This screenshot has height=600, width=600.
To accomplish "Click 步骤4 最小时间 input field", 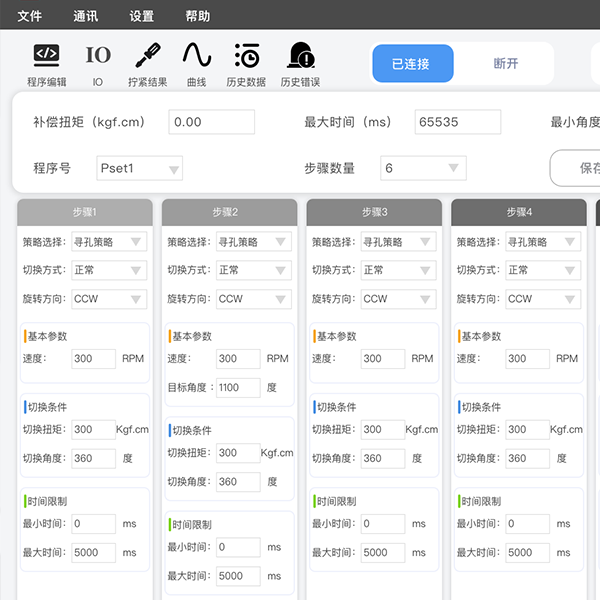I will [x=527, y=524].
